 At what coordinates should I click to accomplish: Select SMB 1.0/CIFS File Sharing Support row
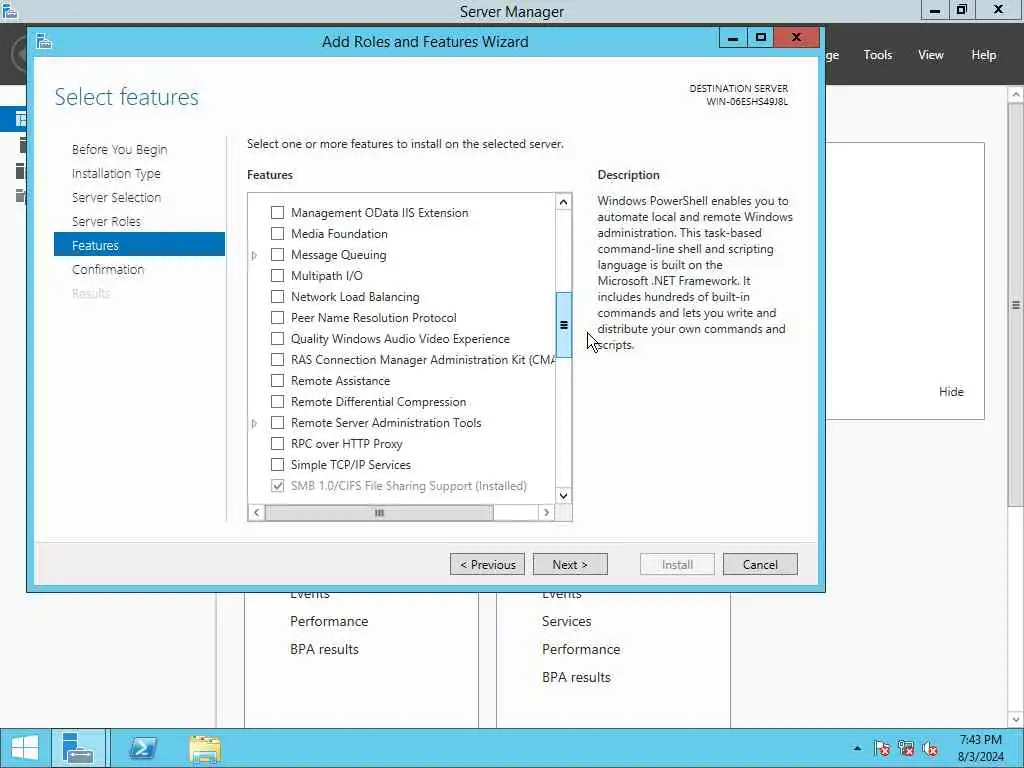409,486
